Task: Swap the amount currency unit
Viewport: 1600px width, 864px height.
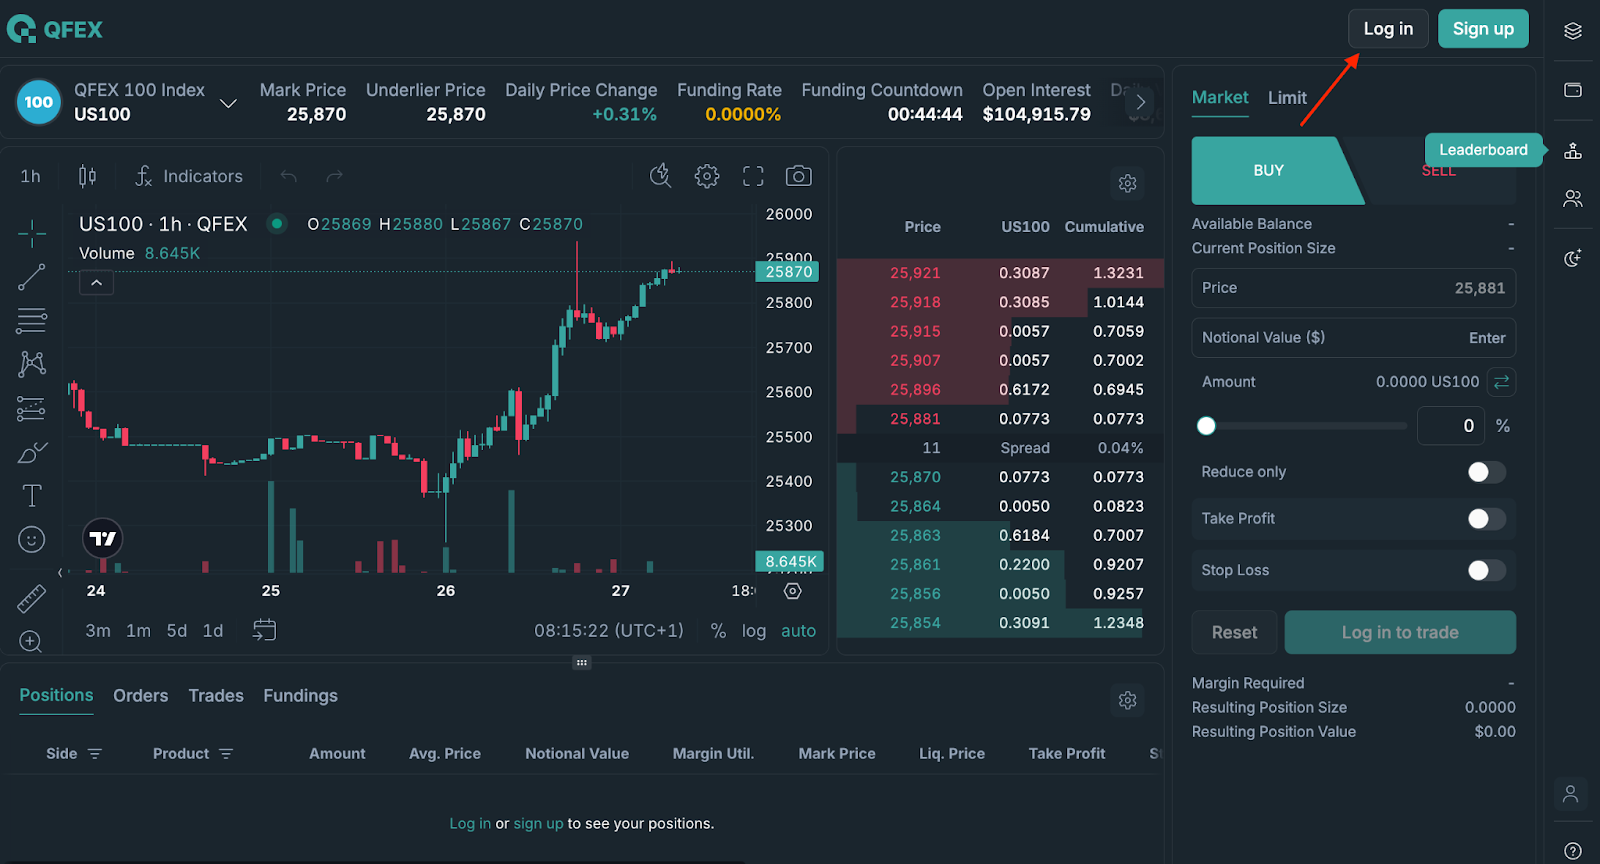Action: click(1502, 382)
